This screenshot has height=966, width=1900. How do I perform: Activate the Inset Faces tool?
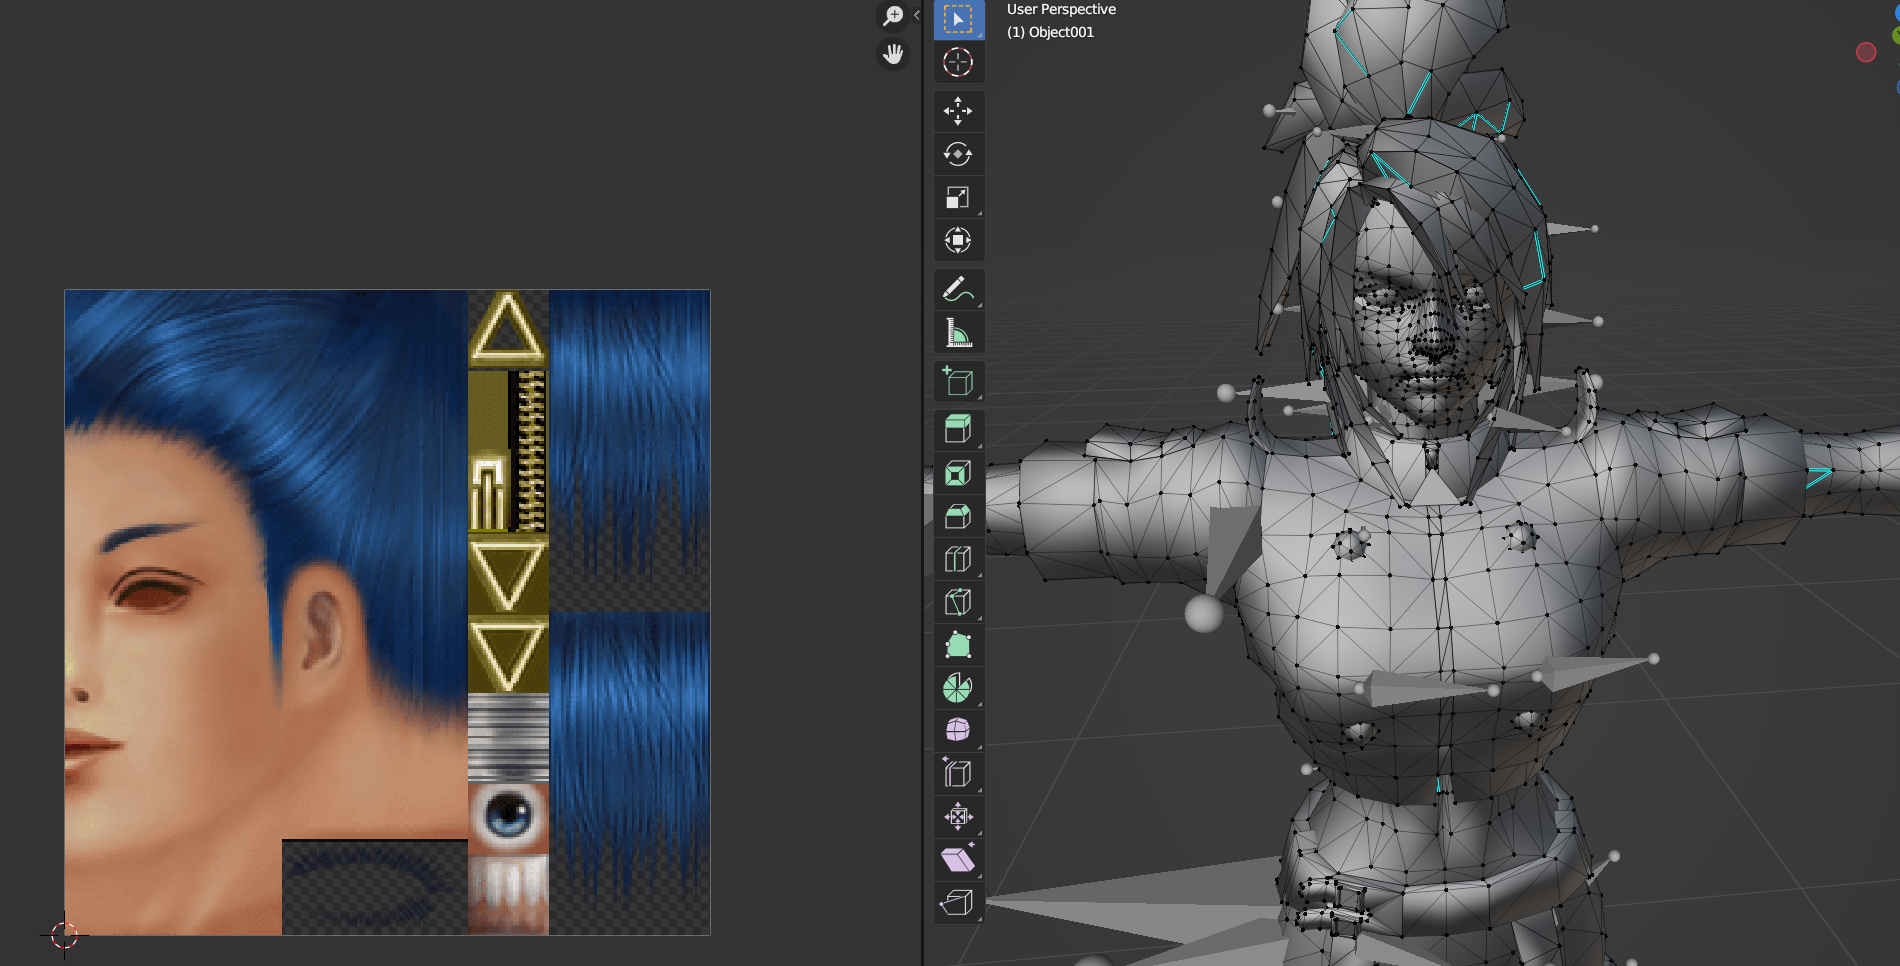pos(958,473)
